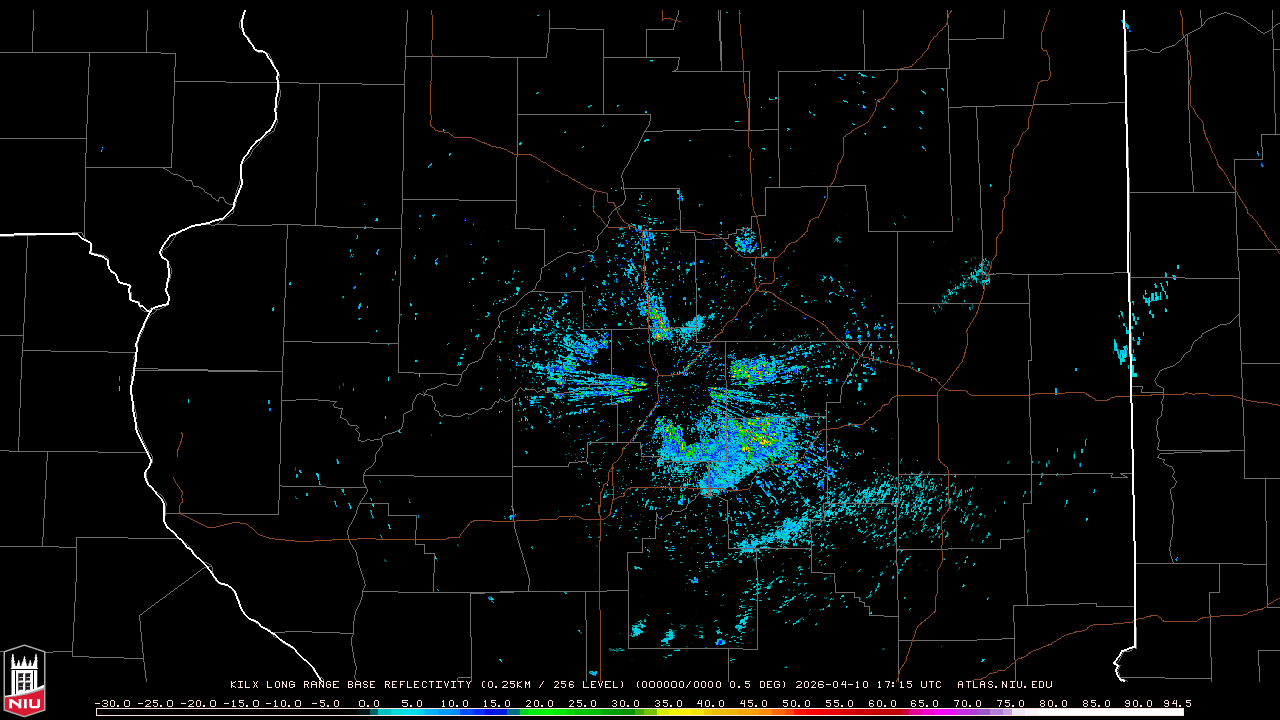The height and width of the screenshot is (720, 1280).
Task: Click the ATLAS.NIU.EDU source text
Action: point(1005,685)
